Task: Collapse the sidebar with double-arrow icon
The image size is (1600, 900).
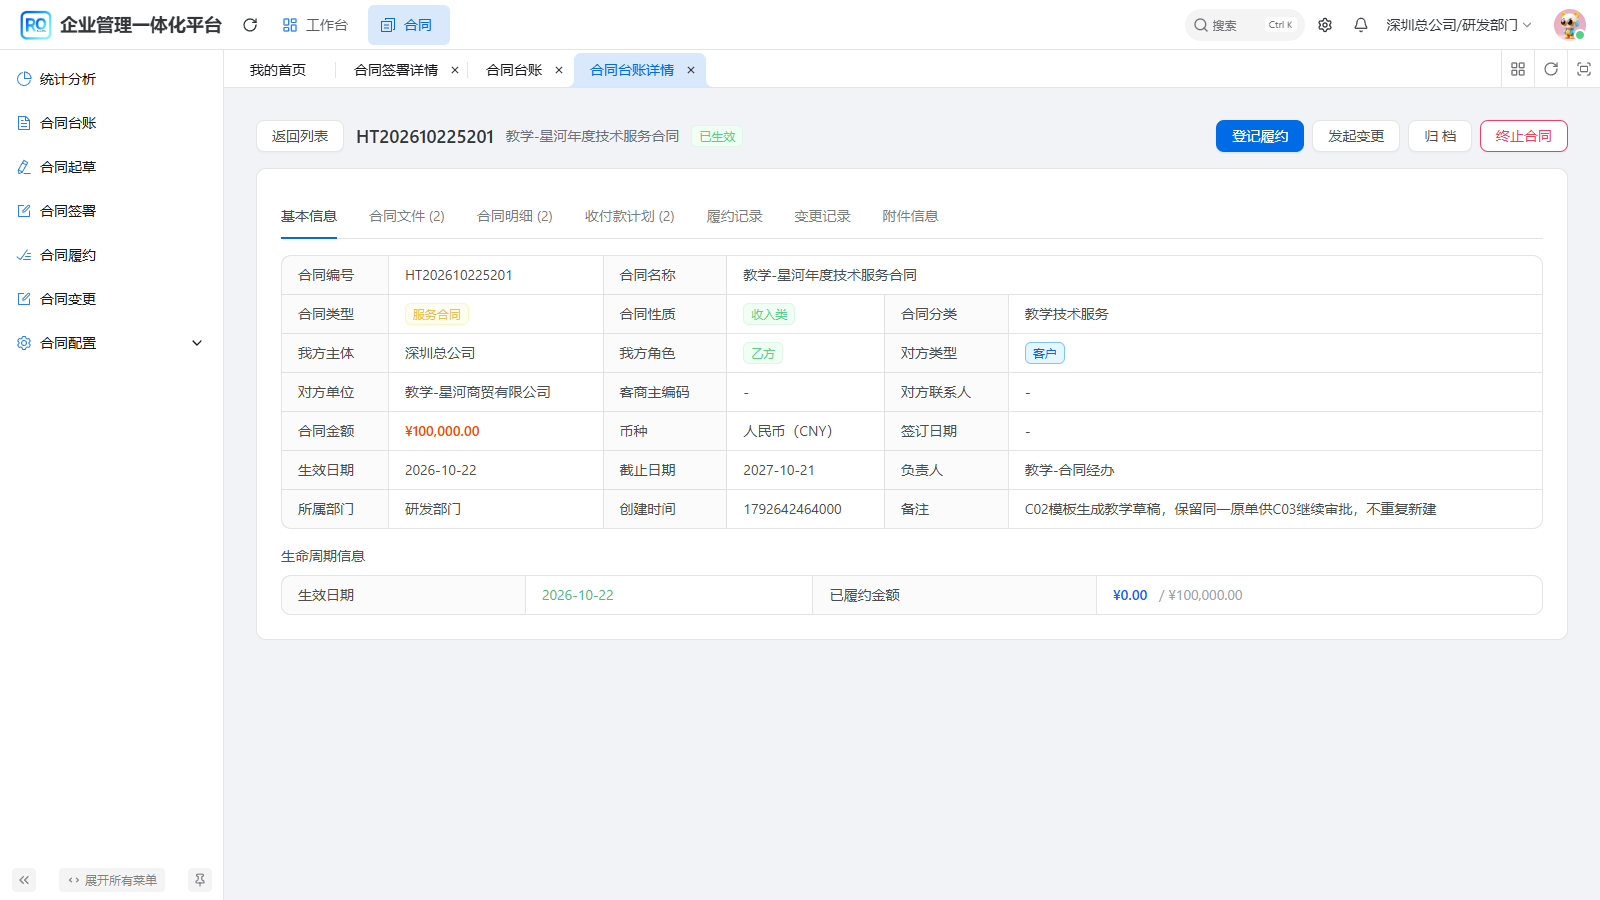Action: (24, 880)
